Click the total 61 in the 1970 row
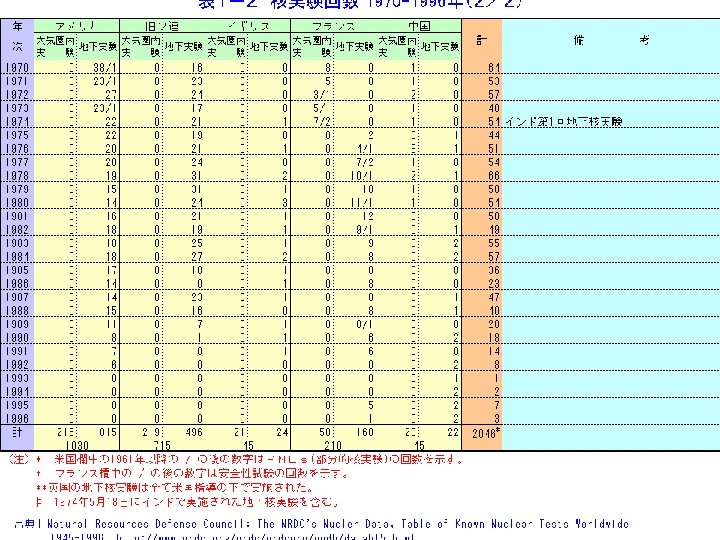 494,68
